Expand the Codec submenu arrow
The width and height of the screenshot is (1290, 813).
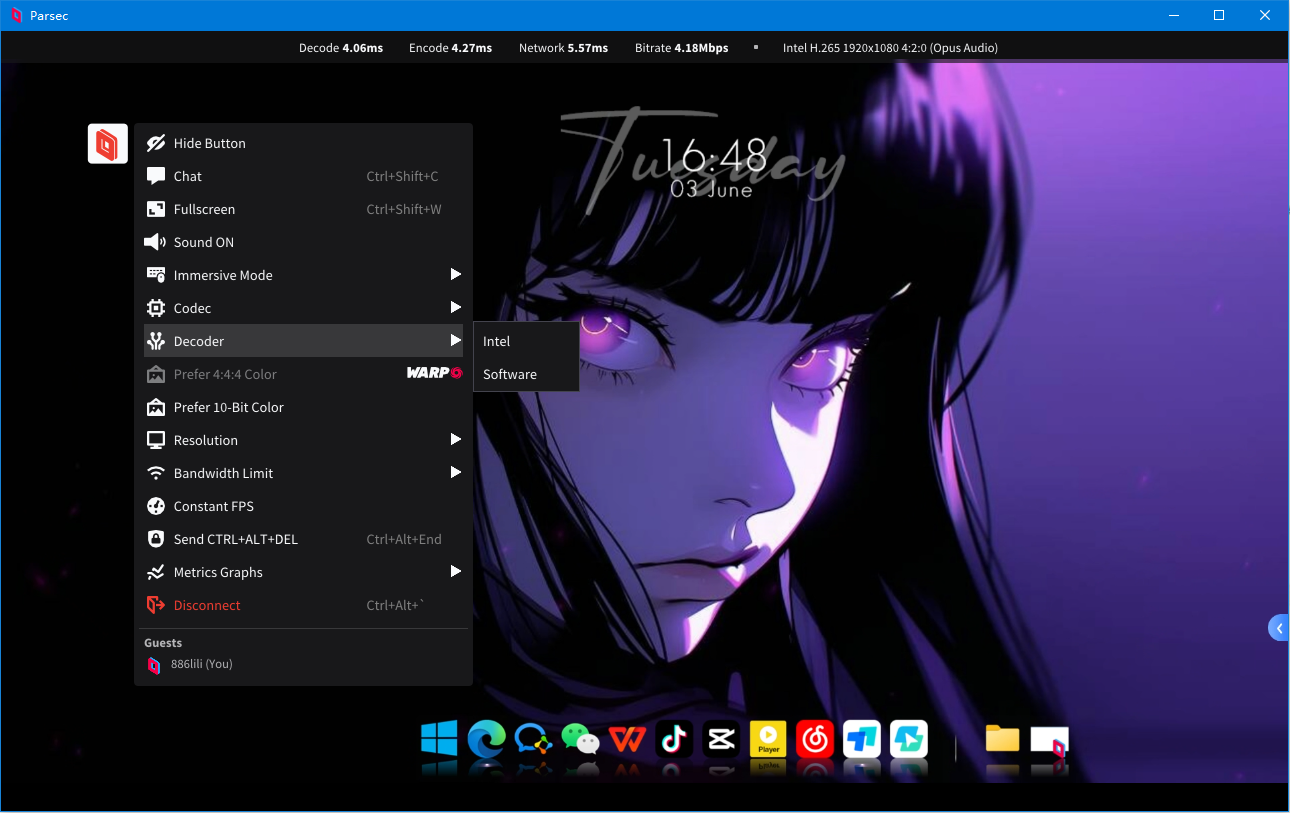(x=455, y=307)
